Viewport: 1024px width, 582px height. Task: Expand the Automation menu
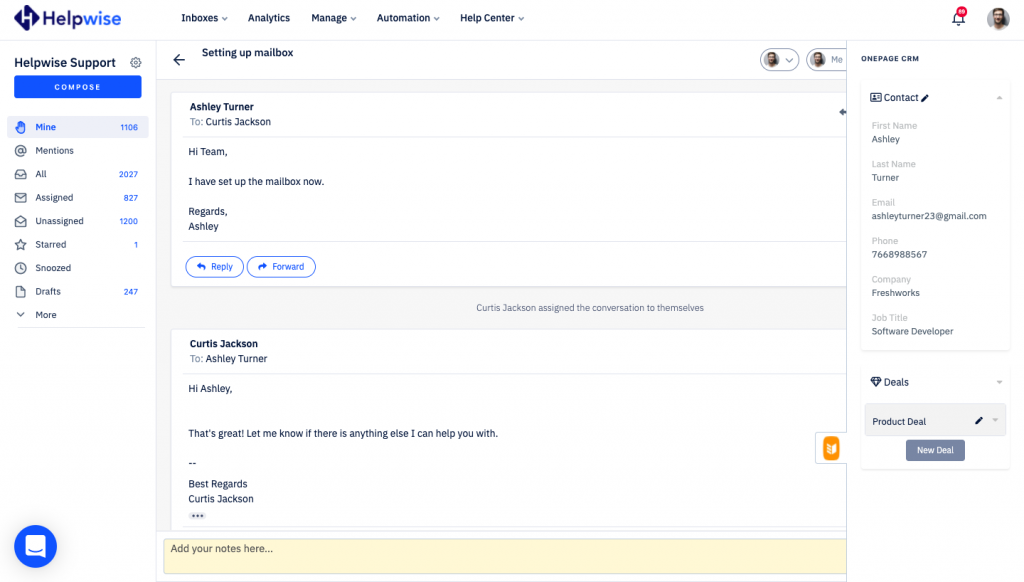(409, 18)
